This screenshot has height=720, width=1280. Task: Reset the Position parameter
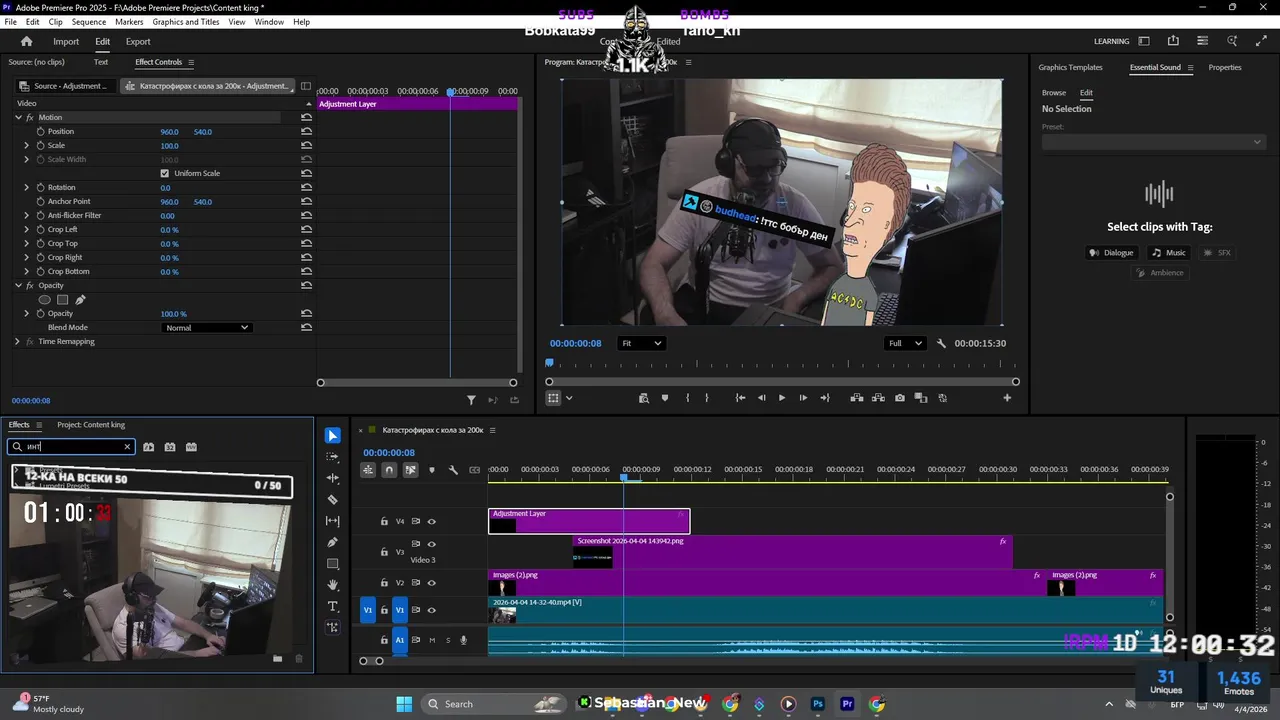306,131
